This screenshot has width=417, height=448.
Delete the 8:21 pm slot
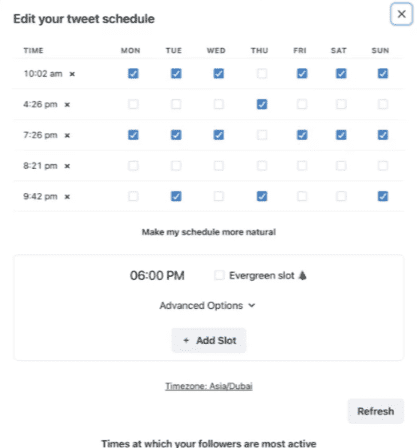click(x=67, y=166)
